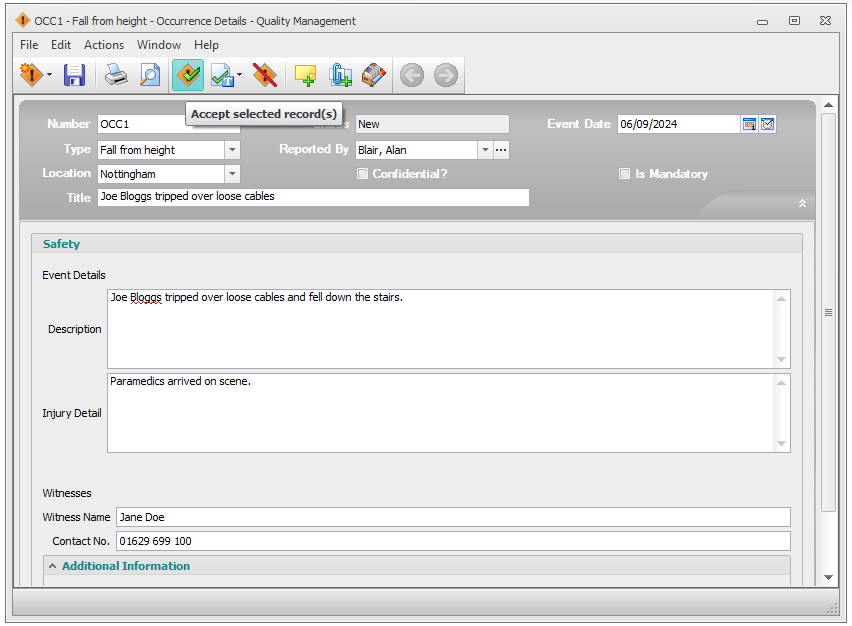Tick the Confidential? checkbox
The height and width of the screenshot is (626, 852).
(363, 174)
